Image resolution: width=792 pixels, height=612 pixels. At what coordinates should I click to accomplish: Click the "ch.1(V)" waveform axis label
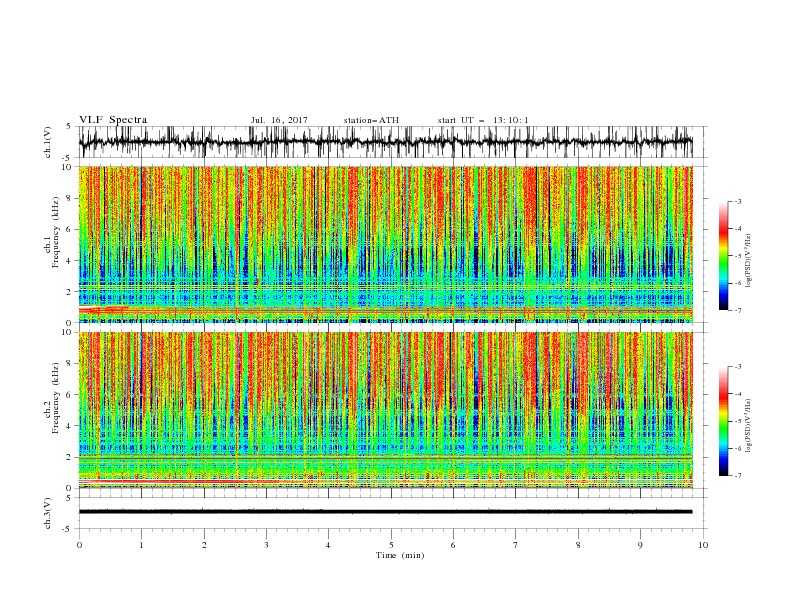tap(48, 142)
